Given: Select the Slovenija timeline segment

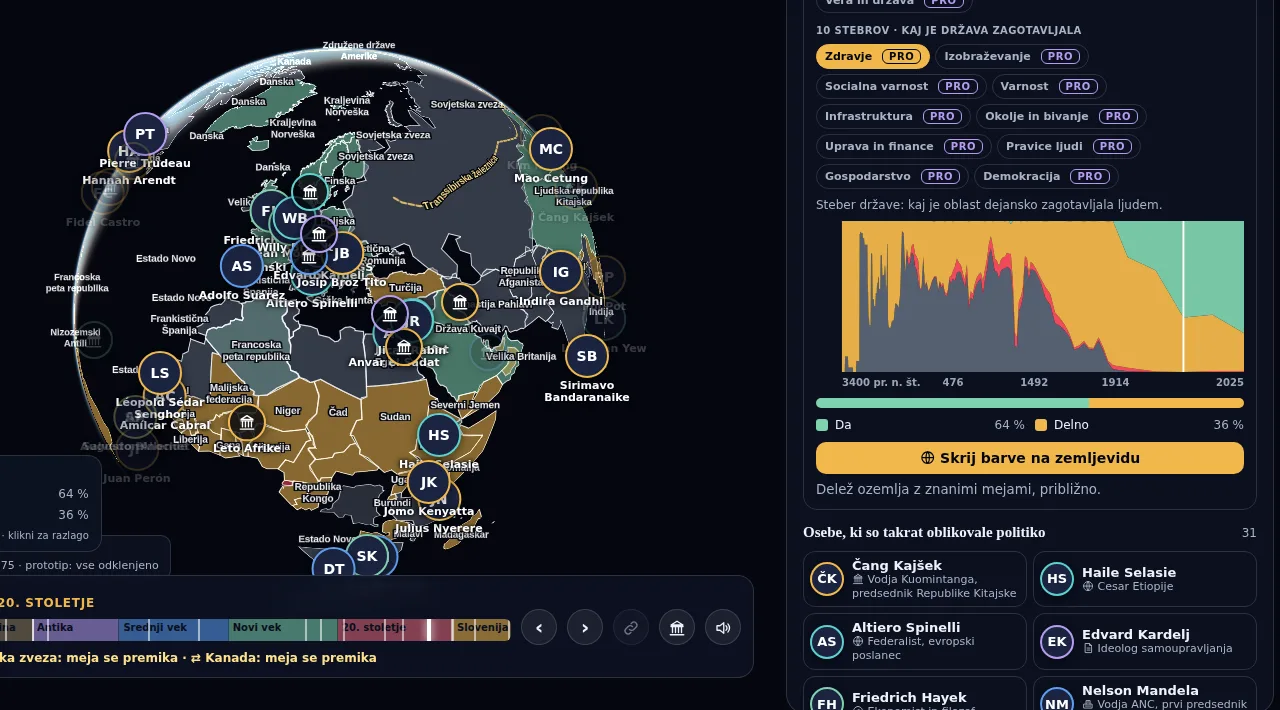Looking at the screenshot, I should point(482,629).
